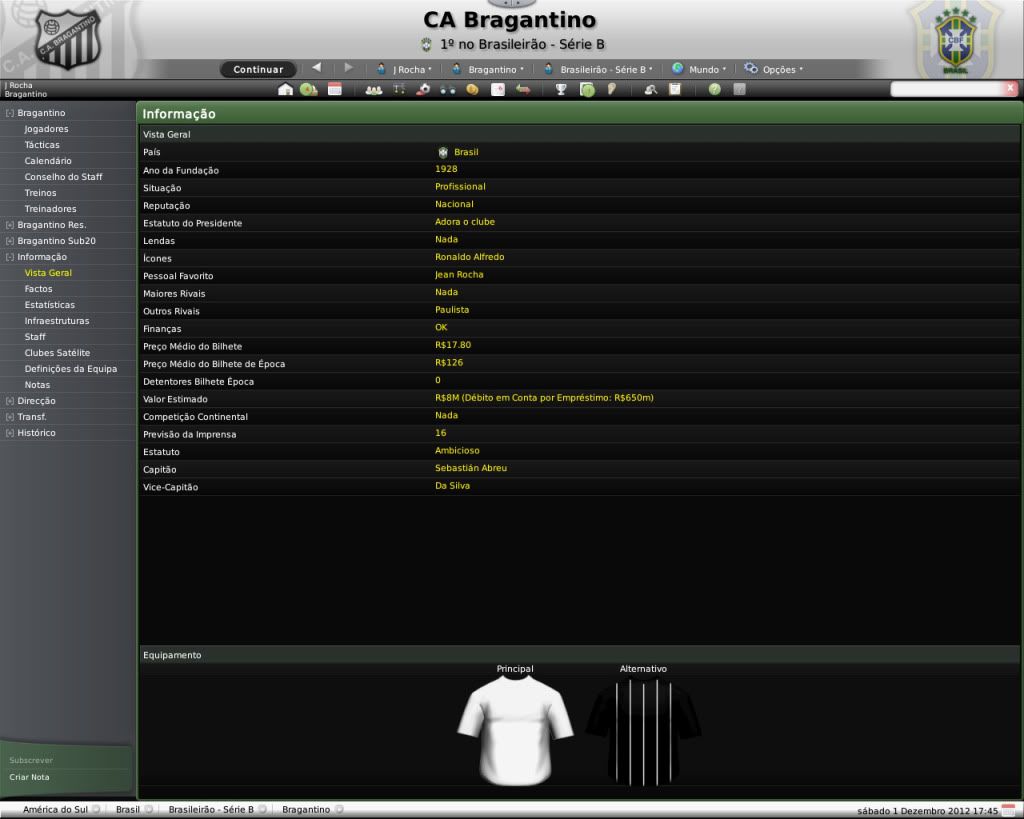Select Infraestruturas in the sidebar
The height and width of the screenshot is (819, 1024).
[x=57, y=321]
